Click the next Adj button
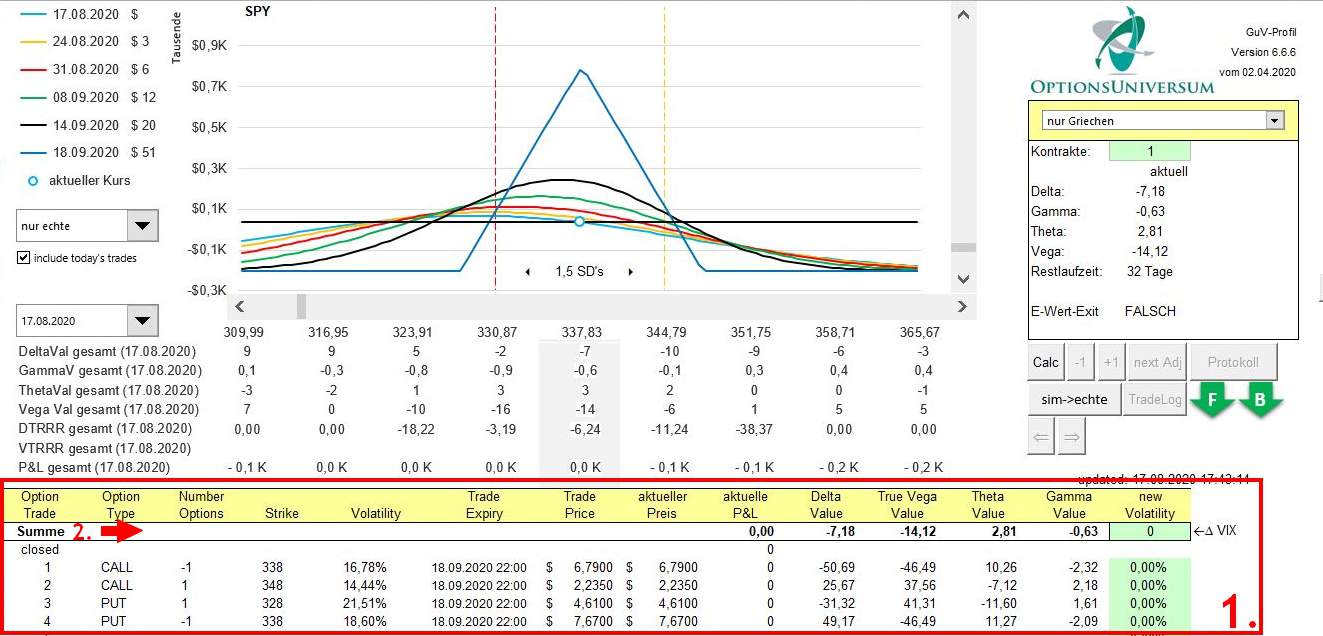Viewport: 1323px width, 636px height. click(x=1159, y=362)
